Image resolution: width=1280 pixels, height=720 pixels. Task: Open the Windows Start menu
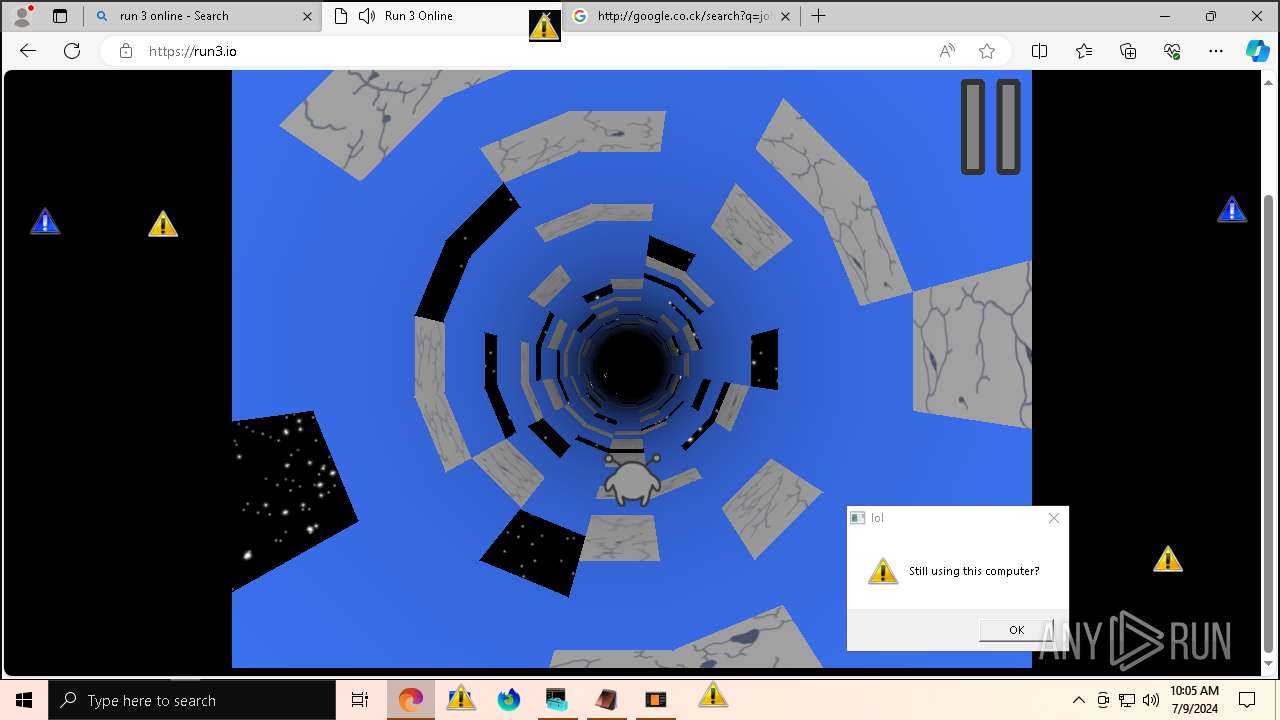point(24,700)
